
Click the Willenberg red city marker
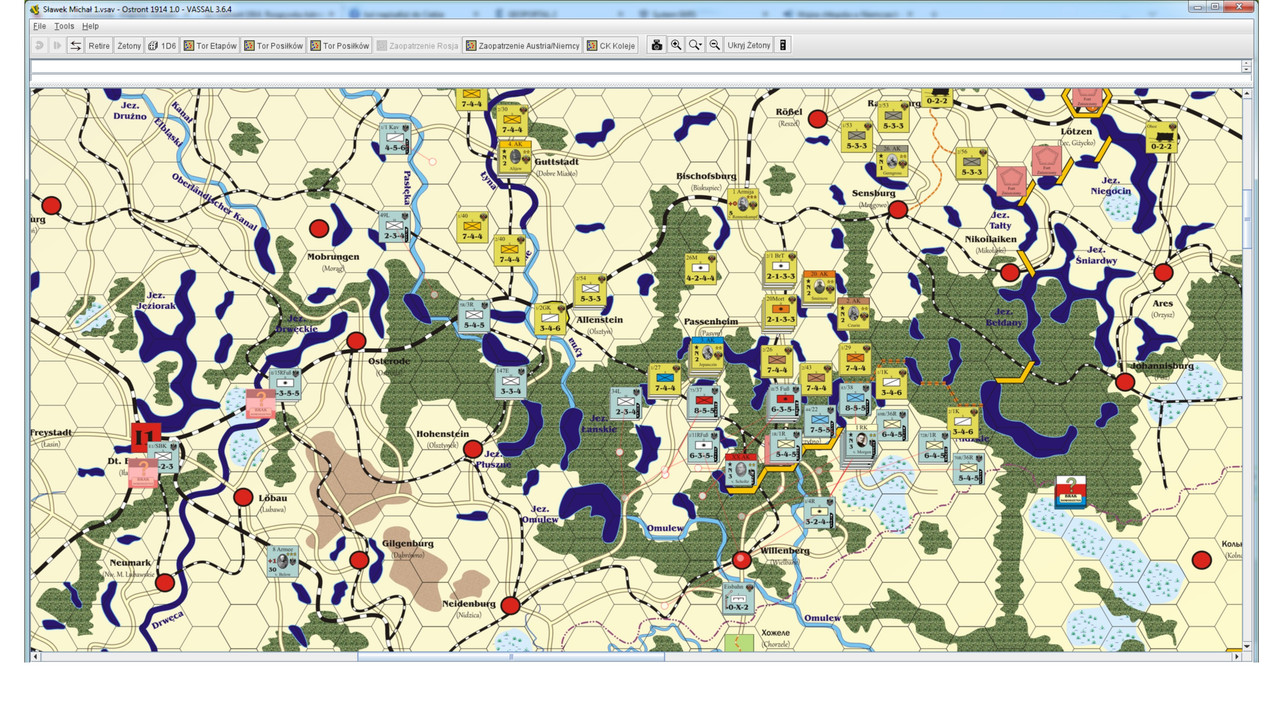741,559
